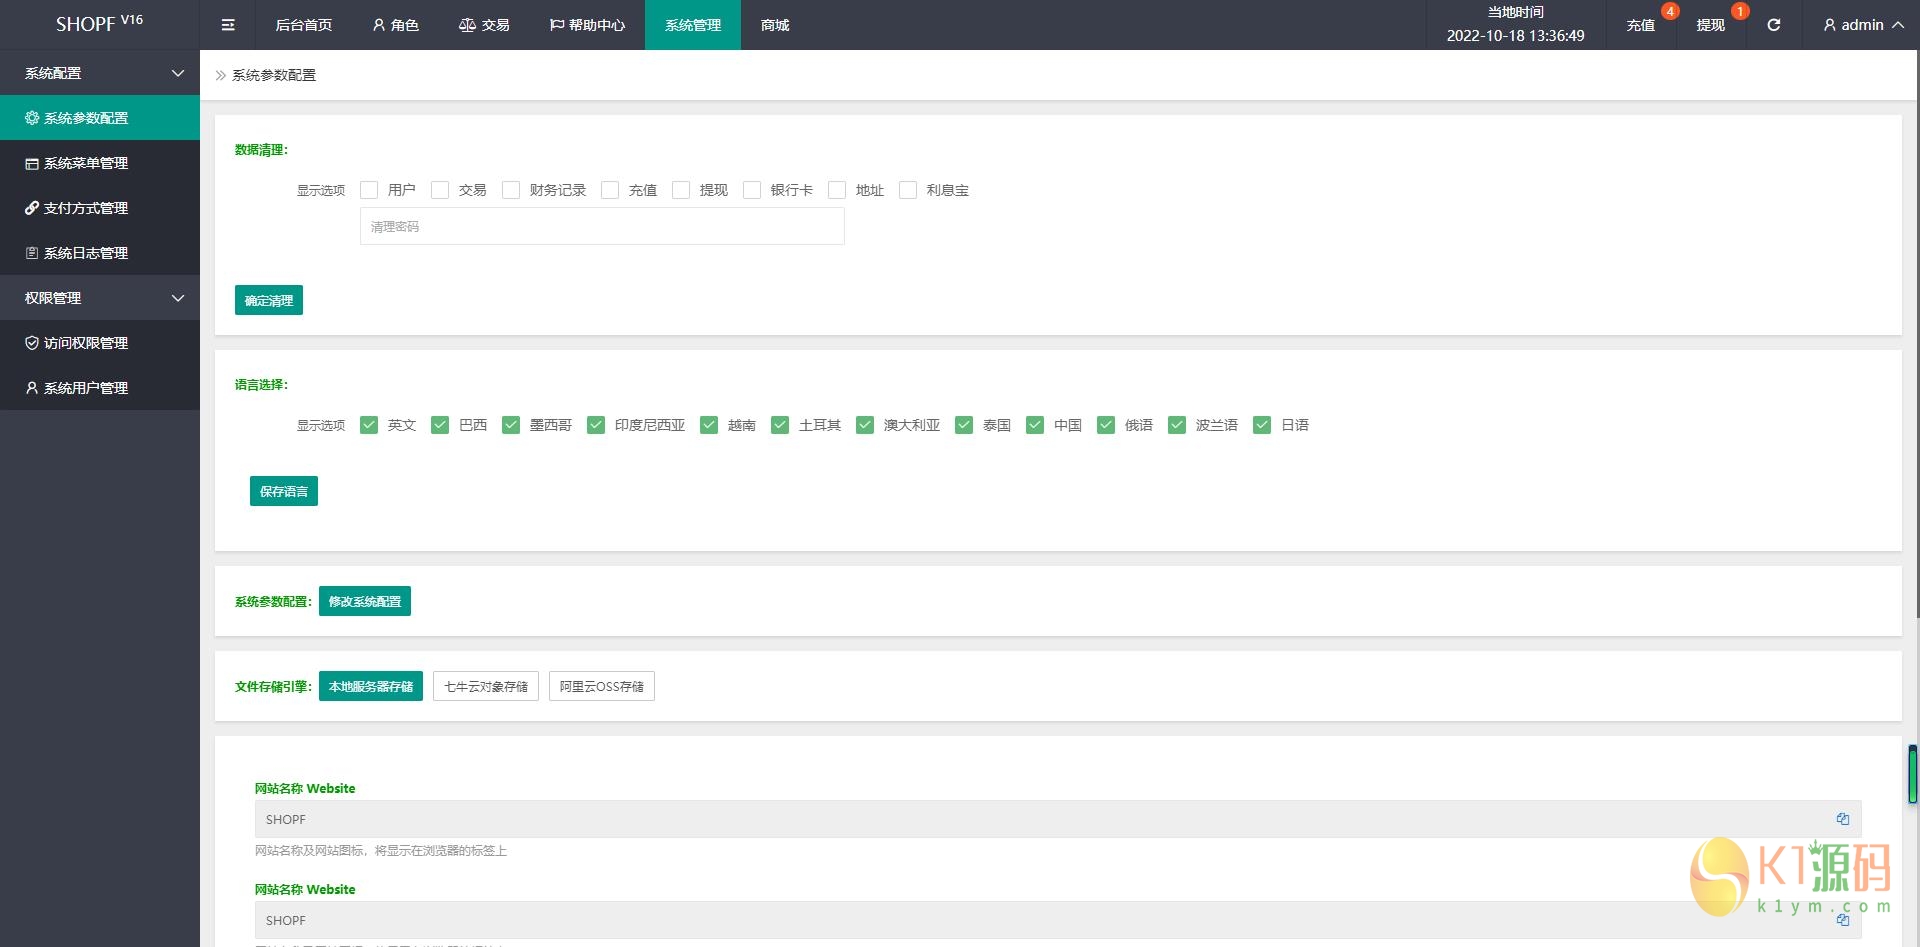Open the 交易 top menu
This screenshot has height=947, width=1920.
[x=484, y=25]
